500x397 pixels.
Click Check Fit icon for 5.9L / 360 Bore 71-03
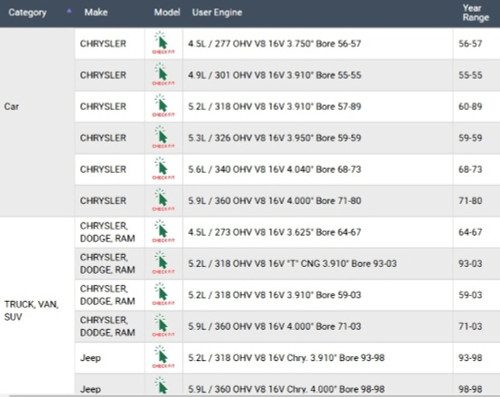pyautogui.click(x=163, y=325)
